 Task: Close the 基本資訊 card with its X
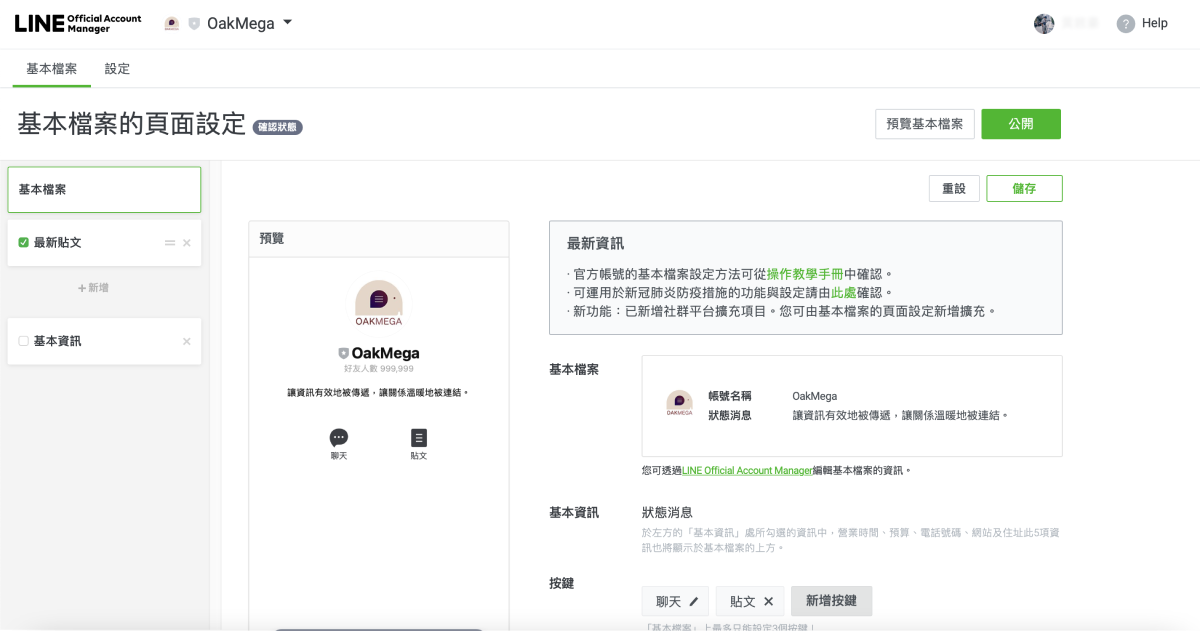(x=186, y=341)
